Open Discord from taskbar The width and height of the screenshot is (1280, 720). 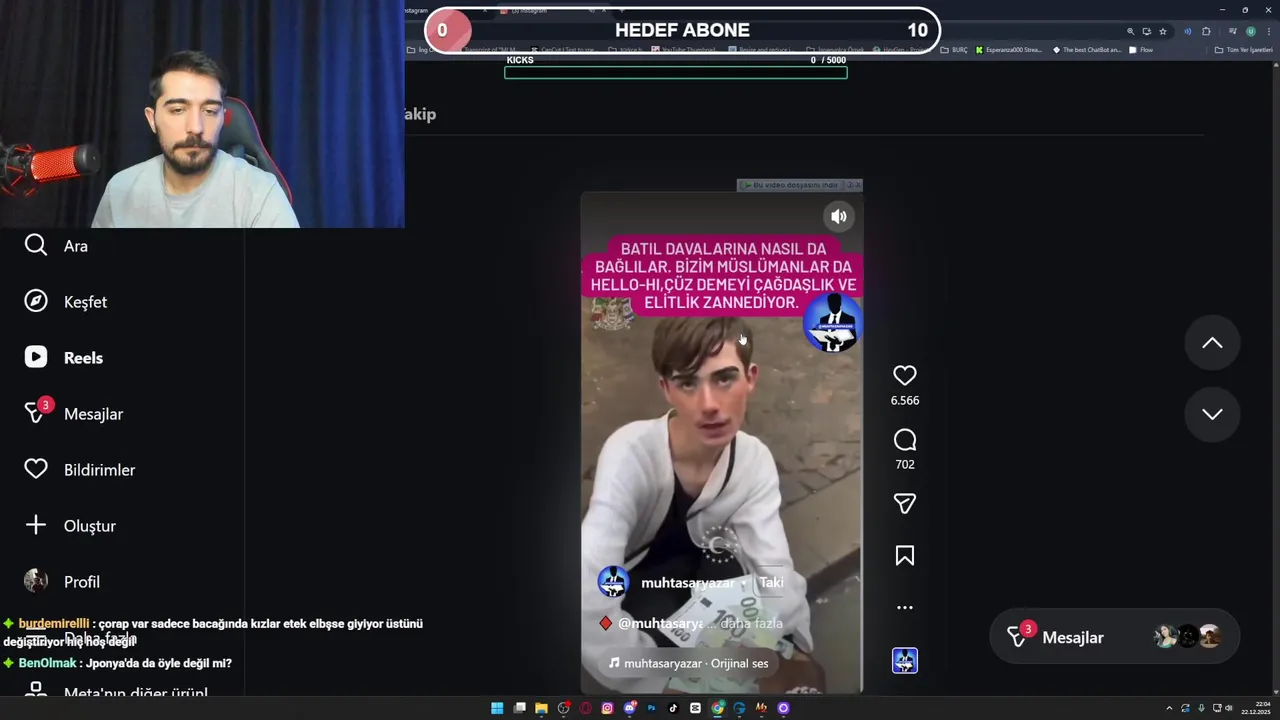point(629,708)
